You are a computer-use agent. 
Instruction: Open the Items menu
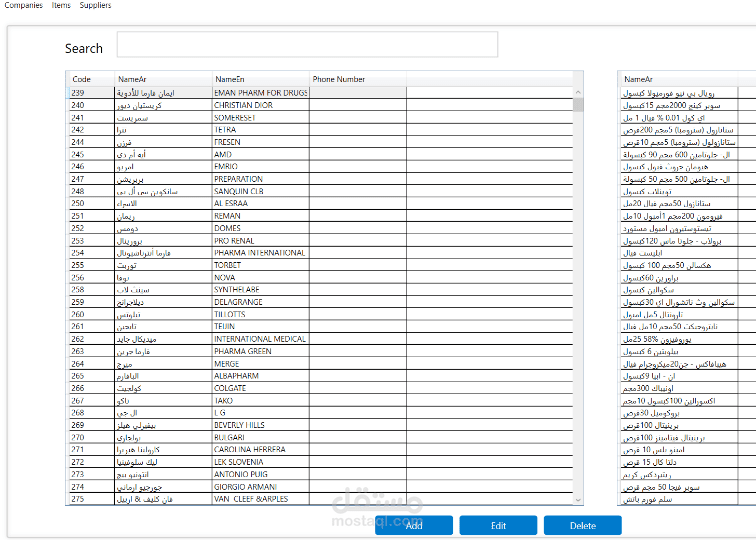[61, 5]
